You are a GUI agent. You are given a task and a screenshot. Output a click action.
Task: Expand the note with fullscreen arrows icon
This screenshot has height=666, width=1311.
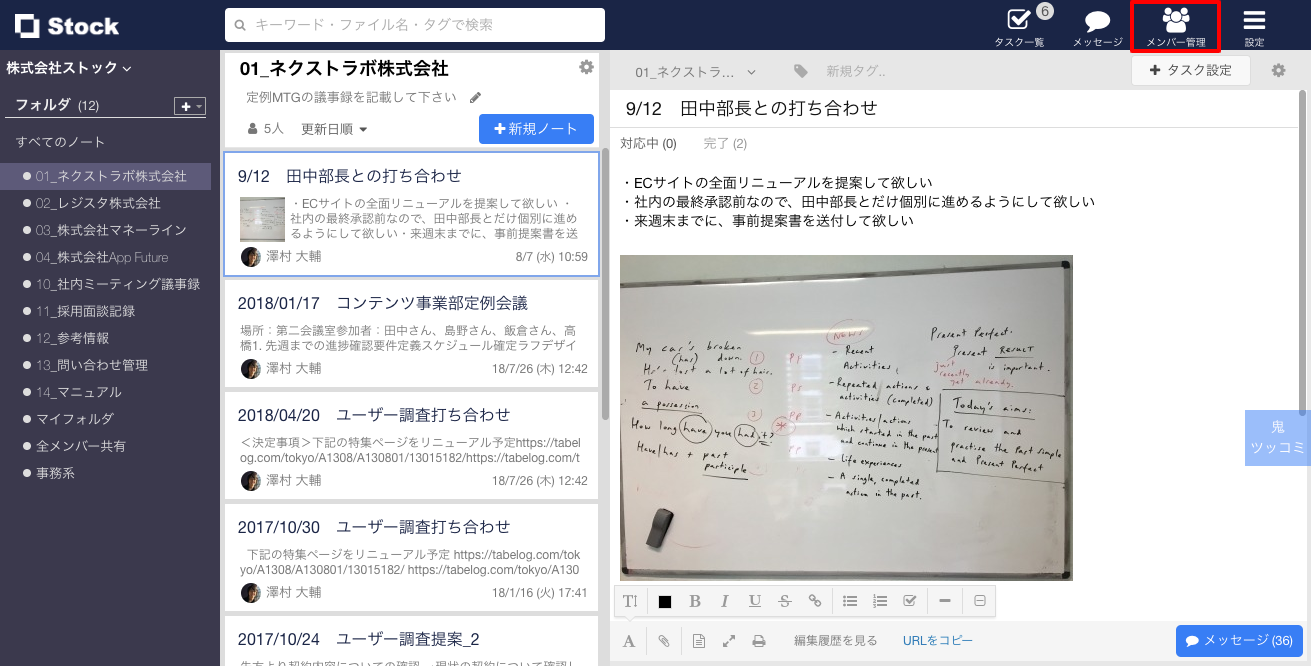pyautogui.click(x=728, y=640)
